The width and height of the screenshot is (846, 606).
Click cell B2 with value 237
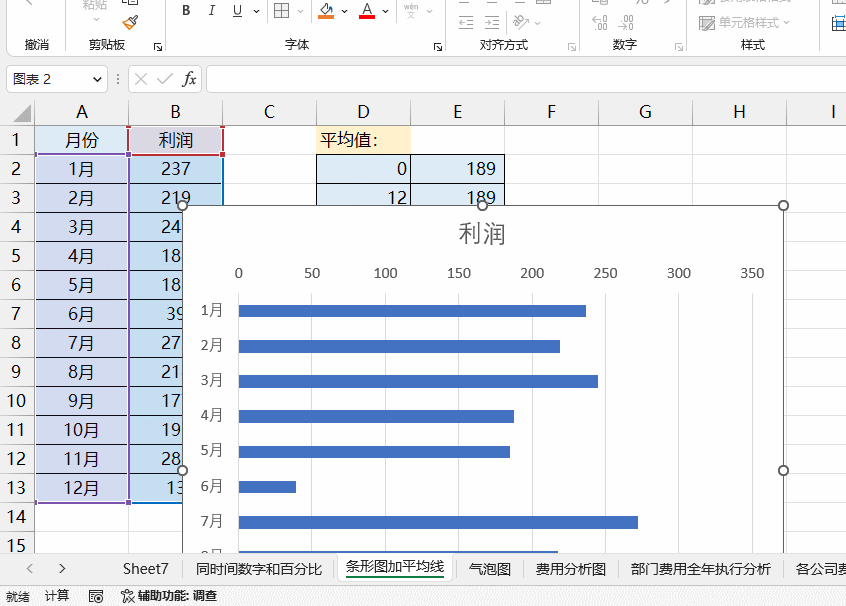175,169
